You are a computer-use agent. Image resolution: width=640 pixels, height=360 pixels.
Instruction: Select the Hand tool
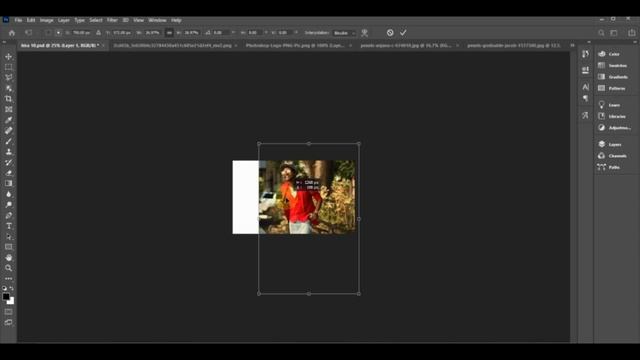(9, 258)
